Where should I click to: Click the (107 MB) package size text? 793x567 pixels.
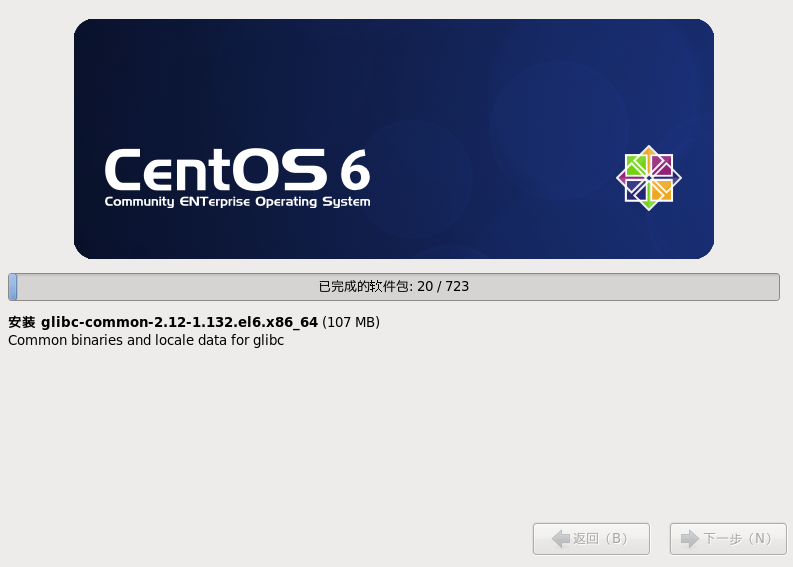click(351, 322)
